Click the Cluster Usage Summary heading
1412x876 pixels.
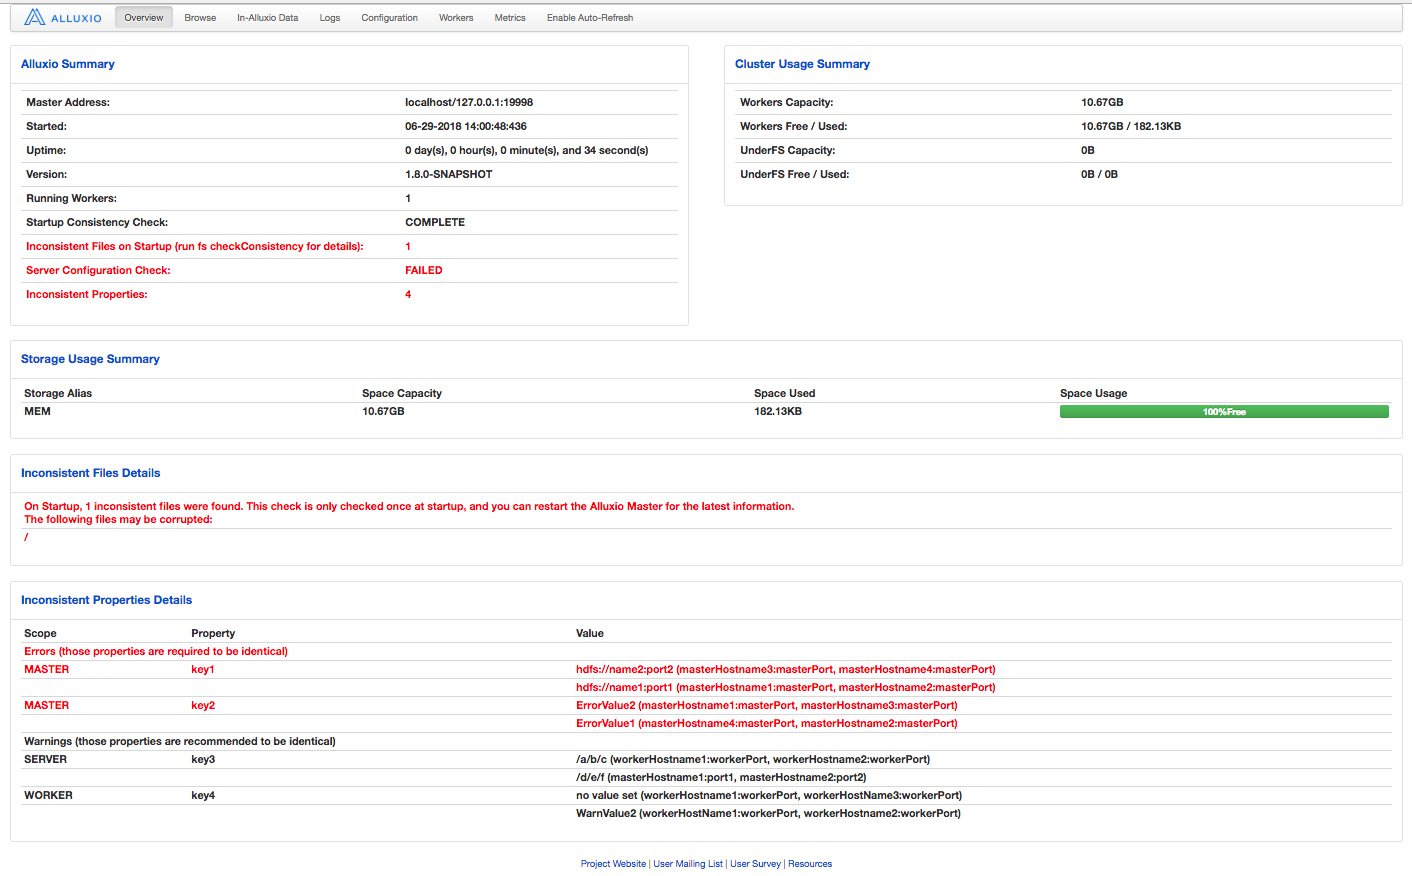802,64
